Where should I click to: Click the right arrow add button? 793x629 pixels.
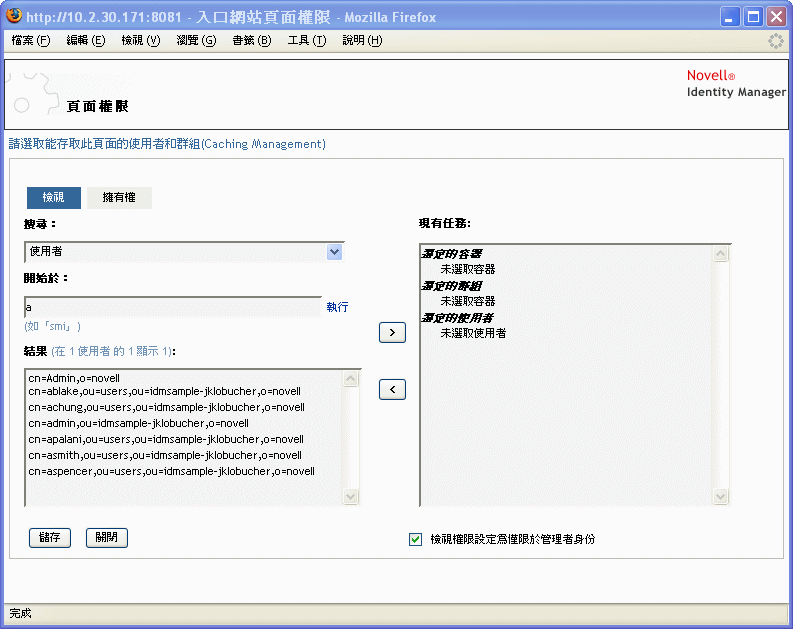coord(392,333)
